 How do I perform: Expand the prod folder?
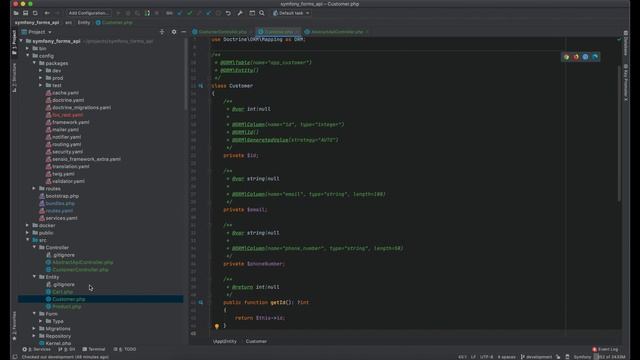point(41,78)
